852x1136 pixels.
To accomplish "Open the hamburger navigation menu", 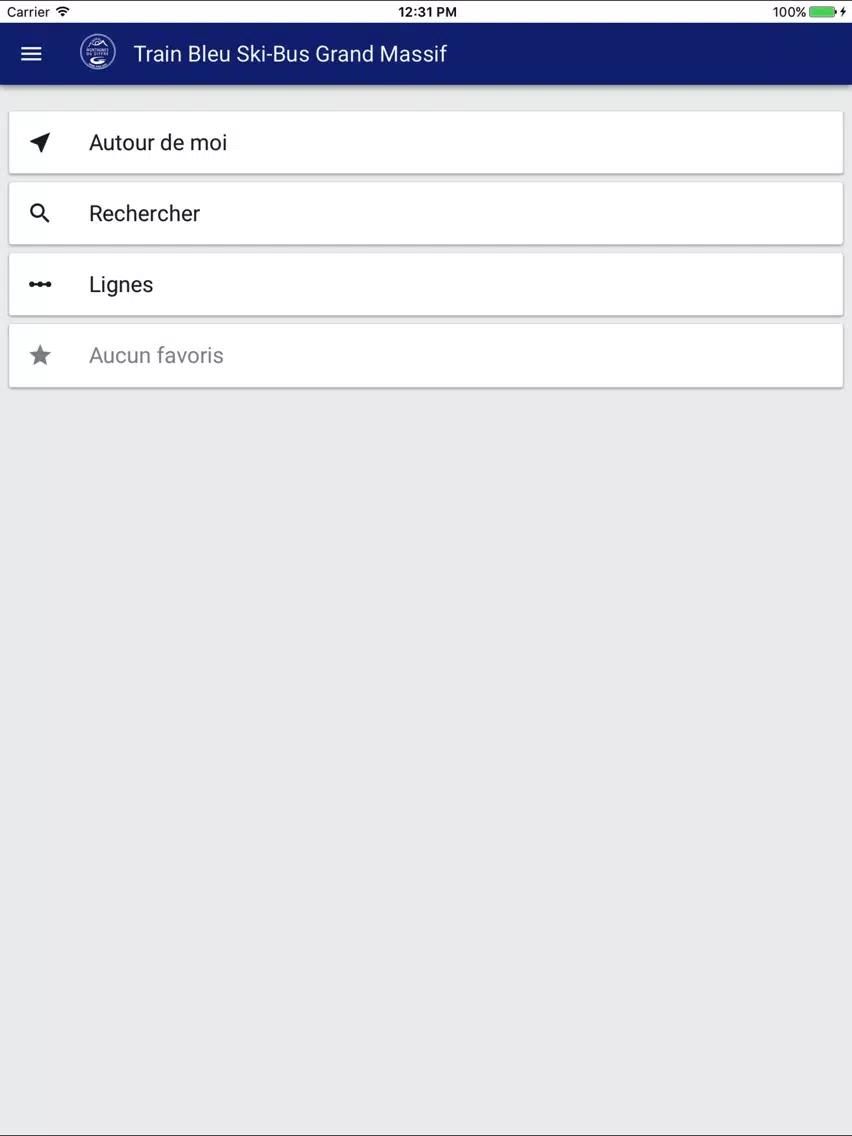I will point(31,54).
